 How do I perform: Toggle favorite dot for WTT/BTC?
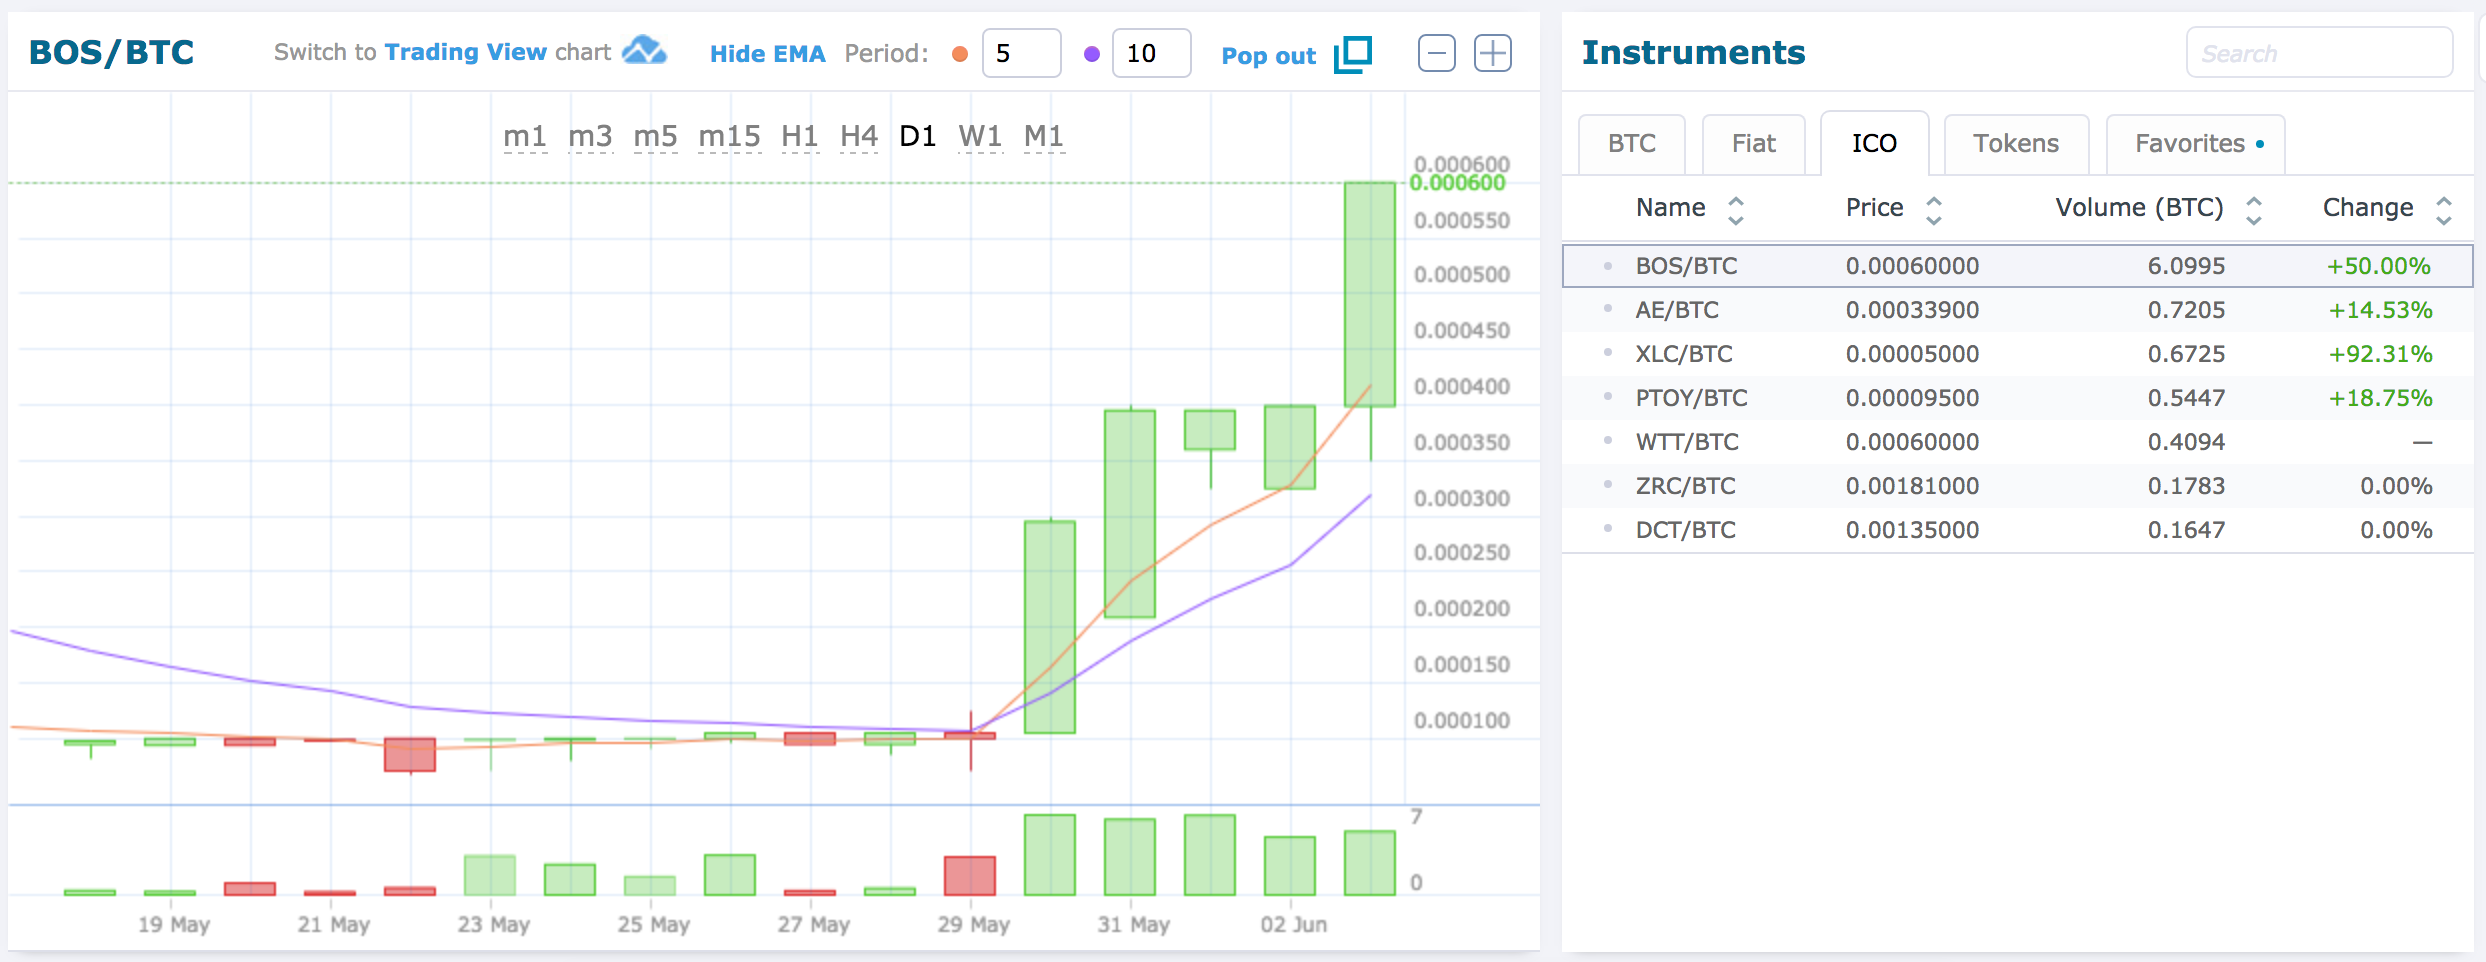pyautogui.click(x=1608, y=440)
